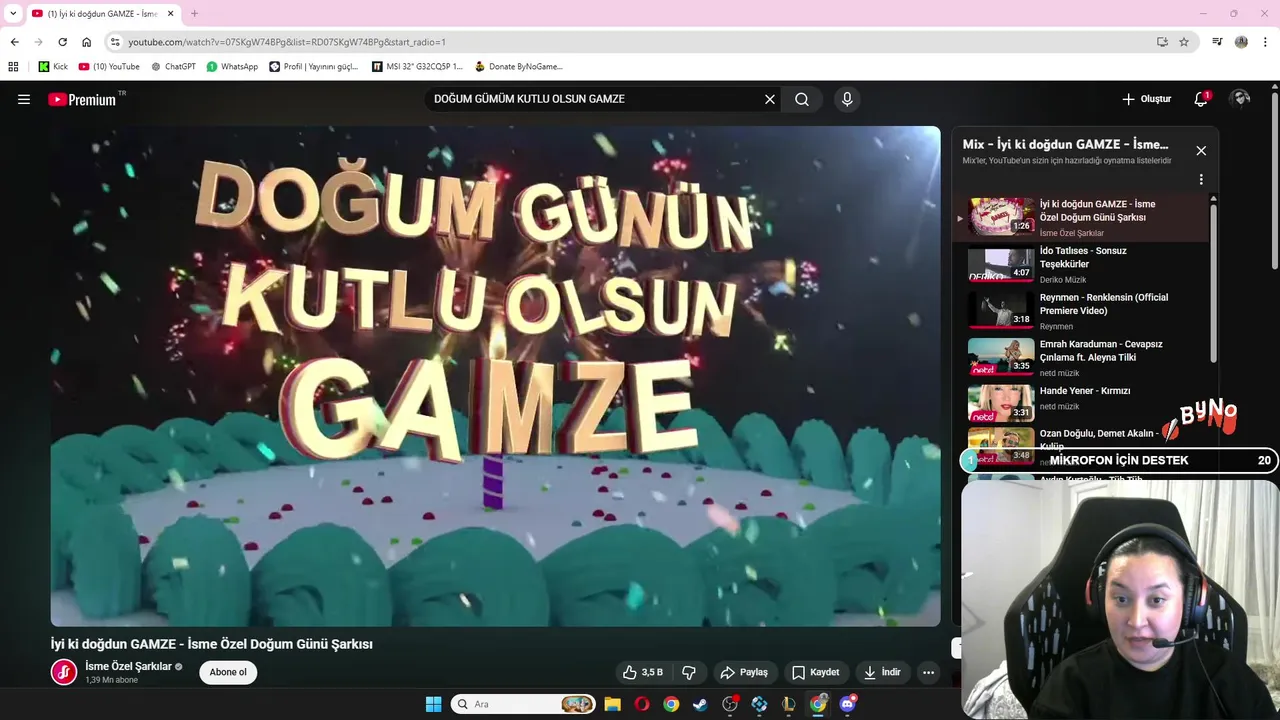1280x720 pixels.
Task: Open the Kick bookmark
Action: [x=53, y=67]
